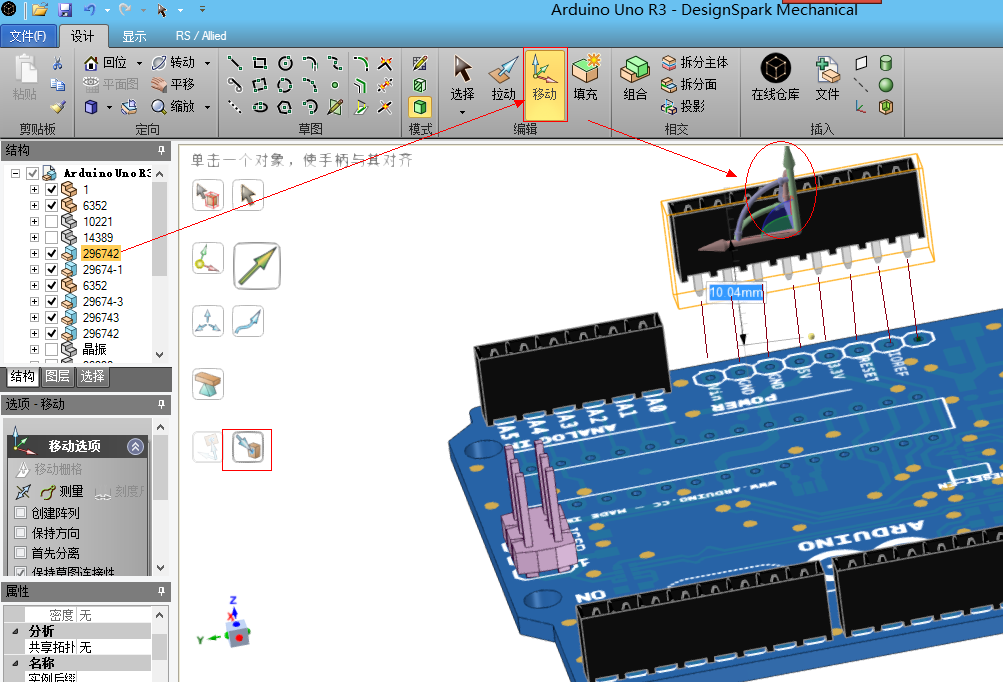Select the 缩放 (Zoom) tool

[174, 106]
